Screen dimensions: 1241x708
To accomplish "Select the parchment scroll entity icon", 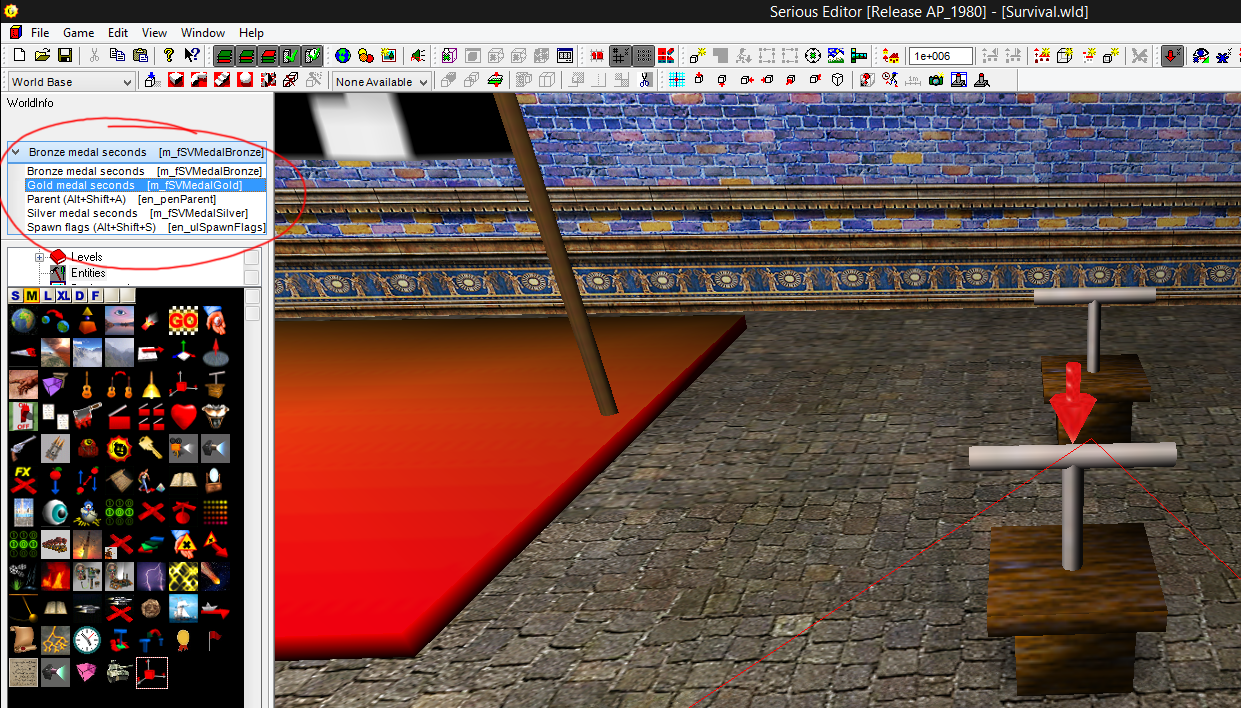I will point(23,638).
